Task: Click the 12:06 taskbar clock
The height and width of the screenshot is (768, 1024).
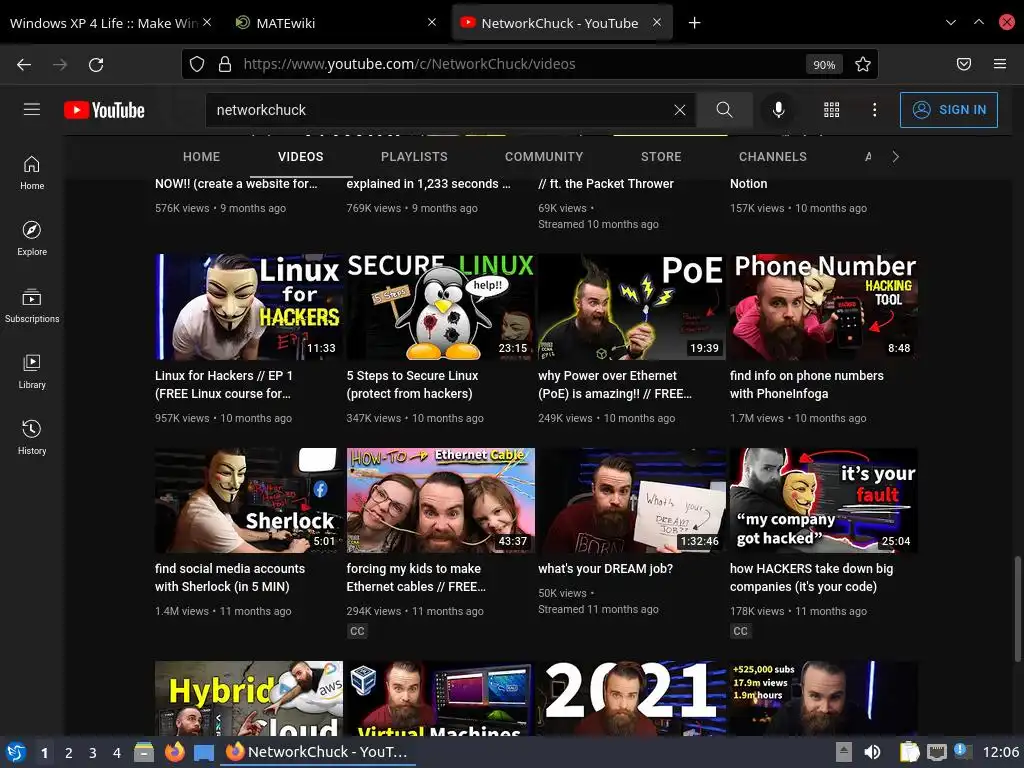Action: (1000, 752)
